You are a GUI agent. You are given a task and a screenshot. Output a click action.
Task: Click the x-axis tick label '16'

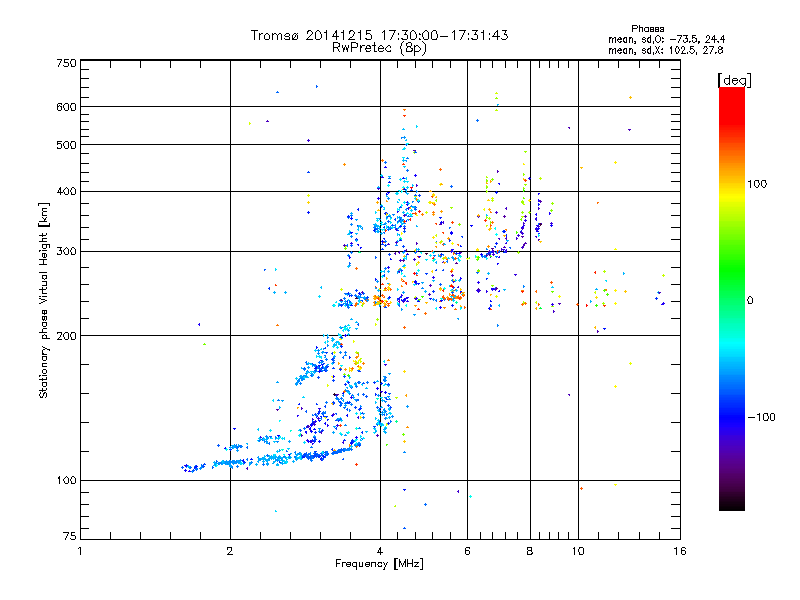(680, 551)
